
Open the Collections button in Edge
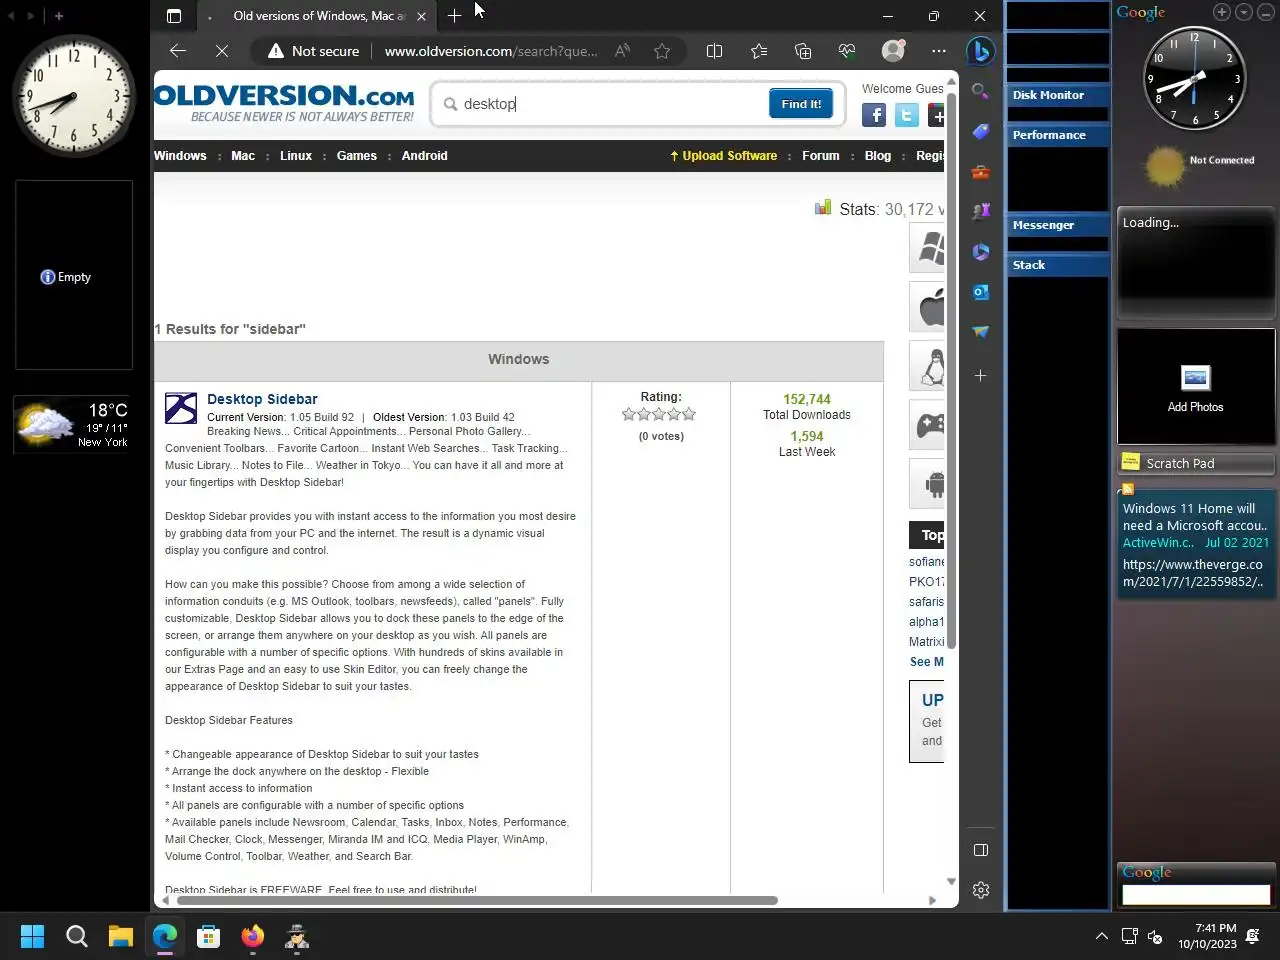[803, 51]
